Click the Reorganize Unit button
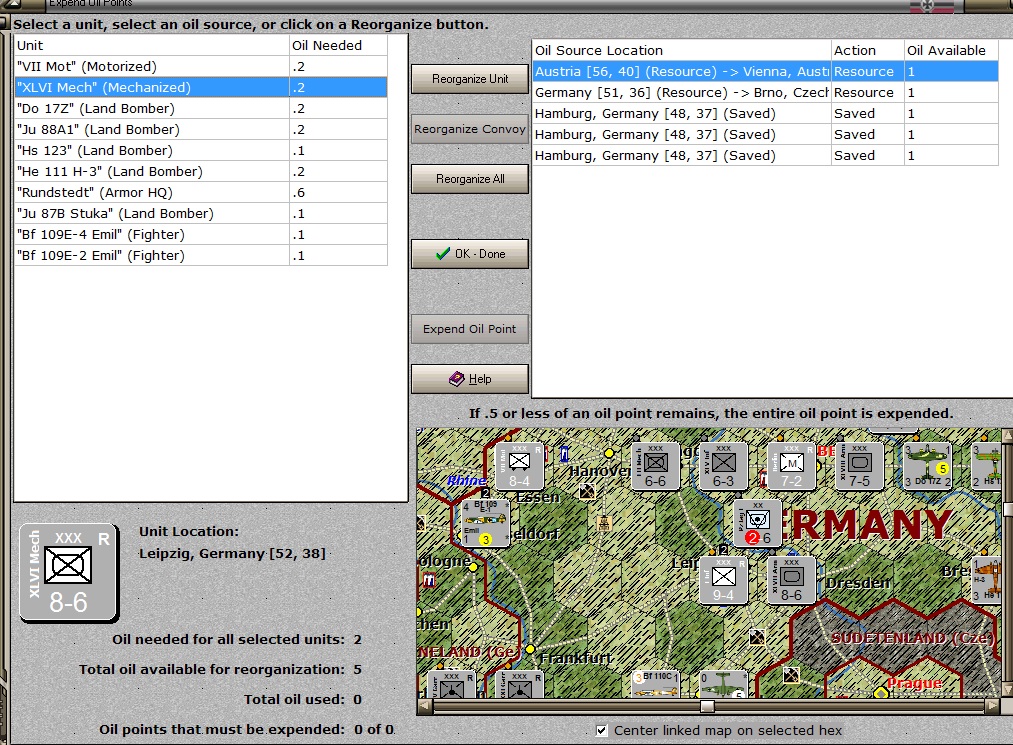Viewport: 1013px width, 745px height. pos(470,79)
